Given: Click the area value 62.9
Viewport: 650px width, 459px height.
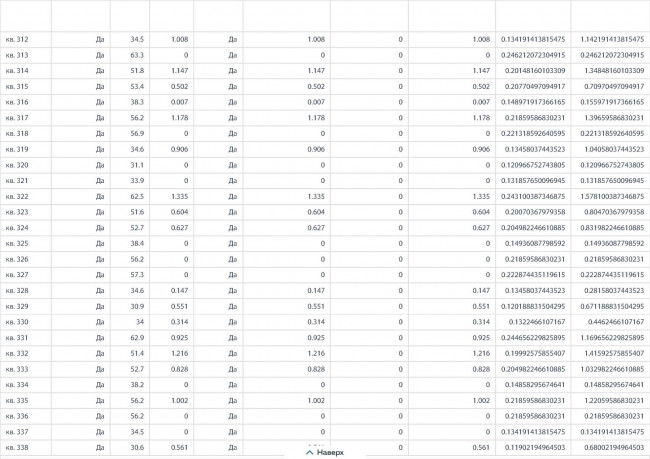Looking at the screenshot, I should tap(137, 338).
